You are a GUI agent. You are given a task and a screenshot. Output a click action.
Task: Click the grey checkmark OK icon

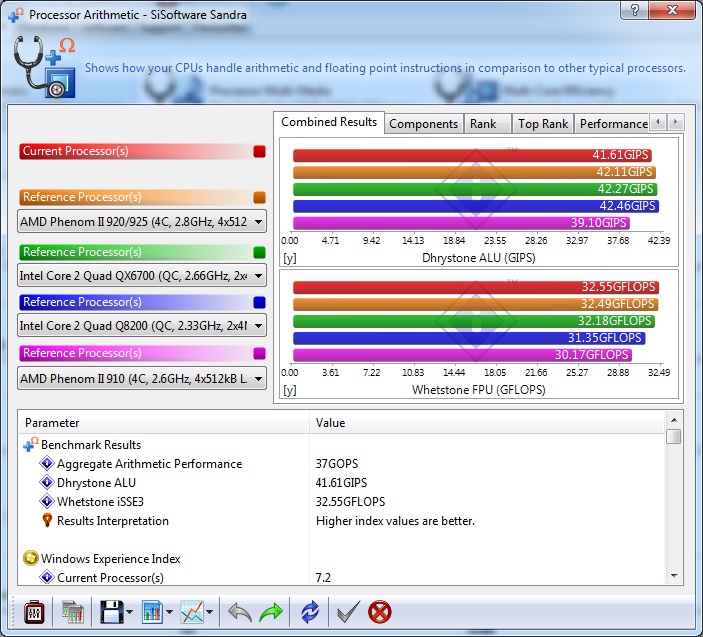[x=348, y=612]
